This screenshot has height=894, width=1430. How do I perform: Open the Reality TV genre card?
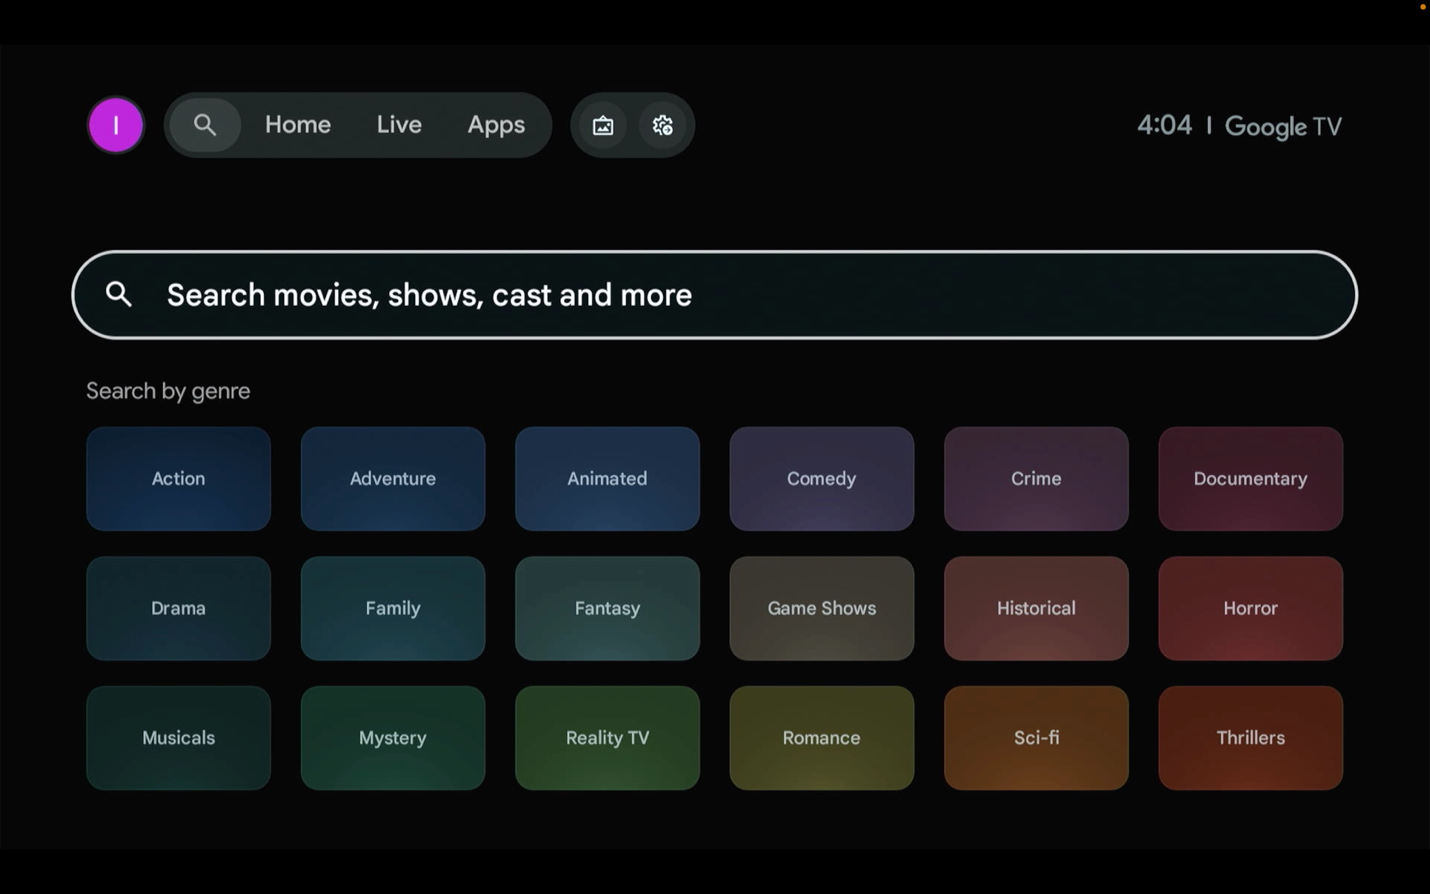(x=607, y=738)
